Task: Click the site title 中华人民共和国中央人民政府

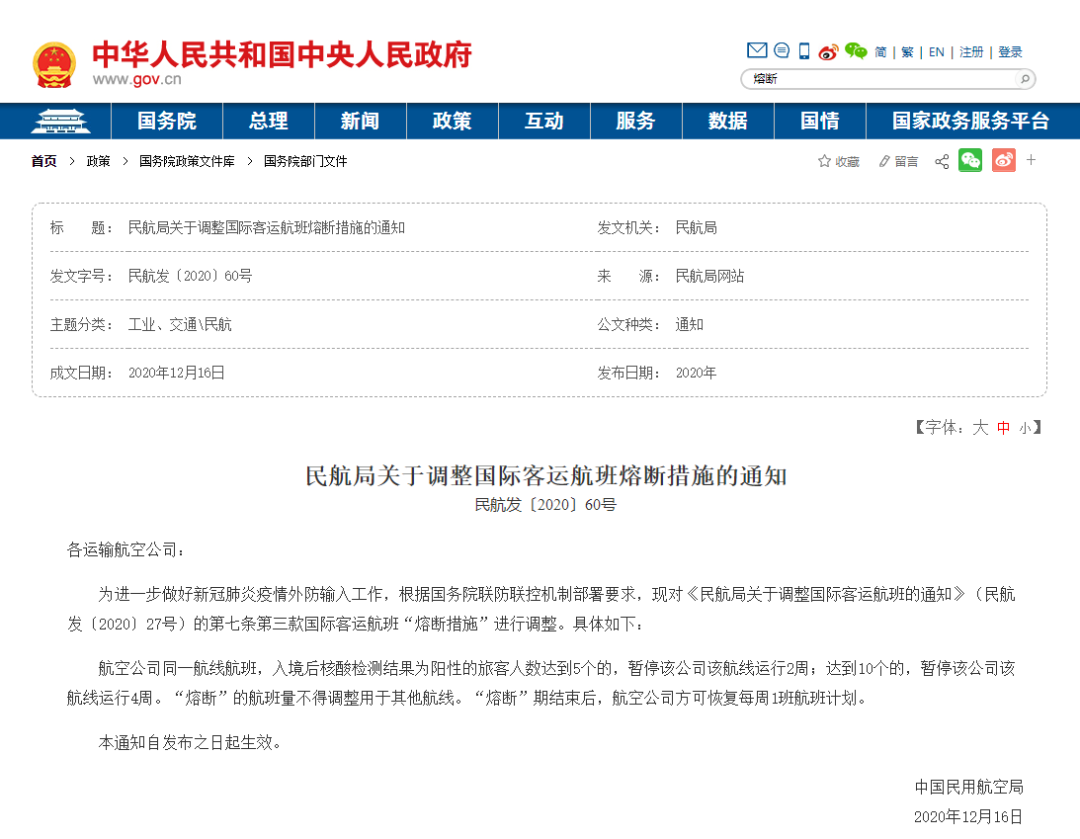Action: tap(282, 55)
